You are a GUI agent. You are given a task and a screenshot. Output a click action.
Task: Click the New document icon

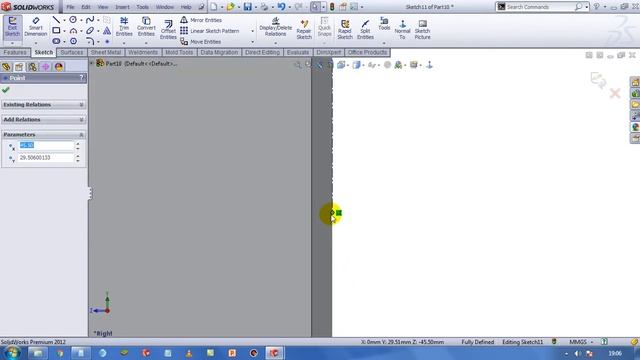(x=214, y=7)
